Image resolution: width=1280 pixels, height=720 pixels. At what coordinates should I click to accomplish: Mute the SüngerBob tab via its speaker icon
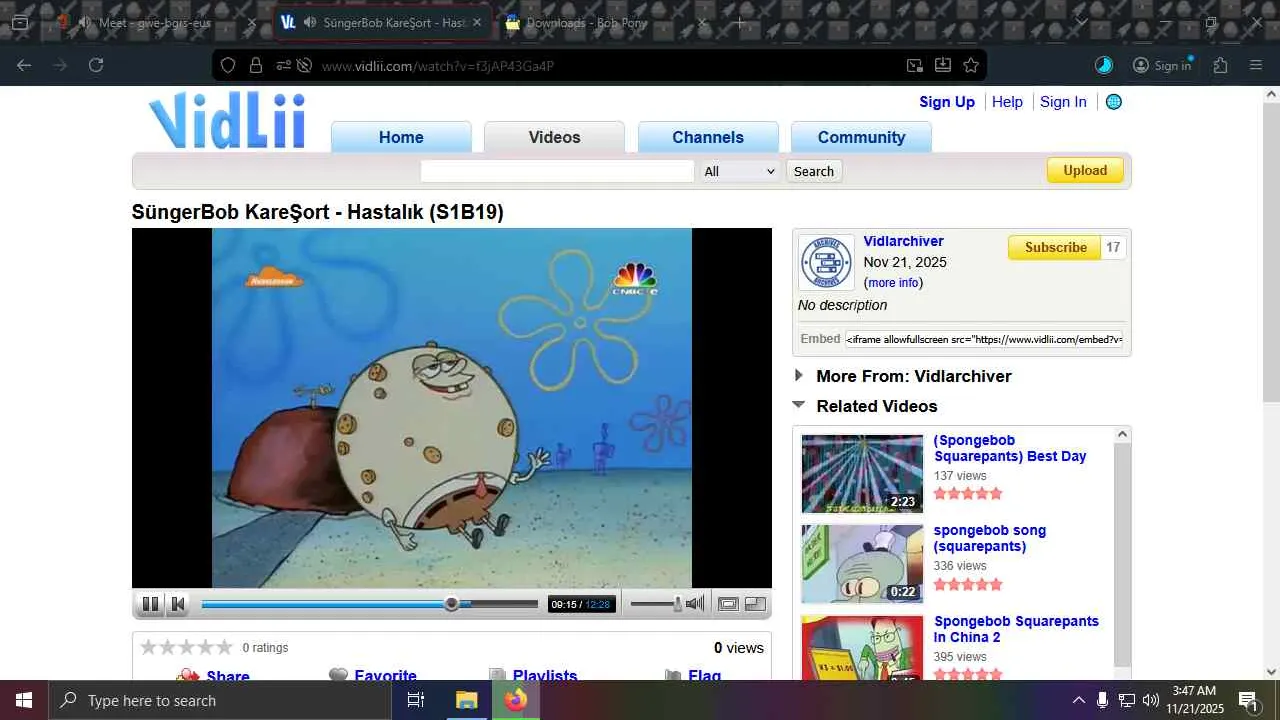[x=310, y=22]
